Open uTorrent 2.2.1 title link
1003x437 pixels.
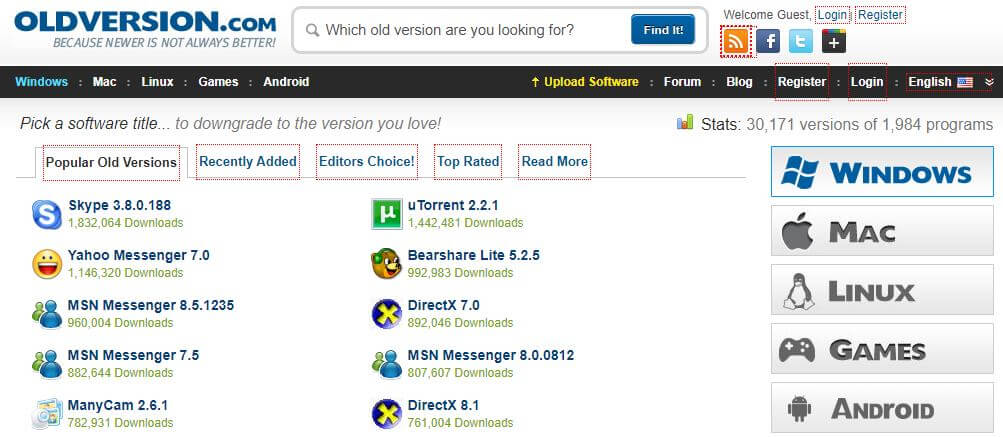[x=453, y=205]
